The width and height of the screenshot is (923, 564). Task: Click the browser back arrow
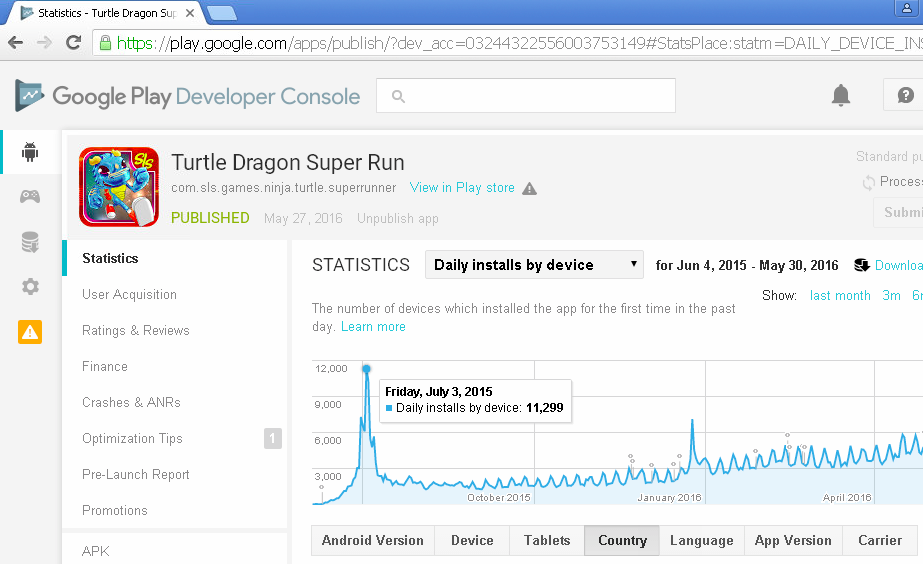click(x=16, y=42)
